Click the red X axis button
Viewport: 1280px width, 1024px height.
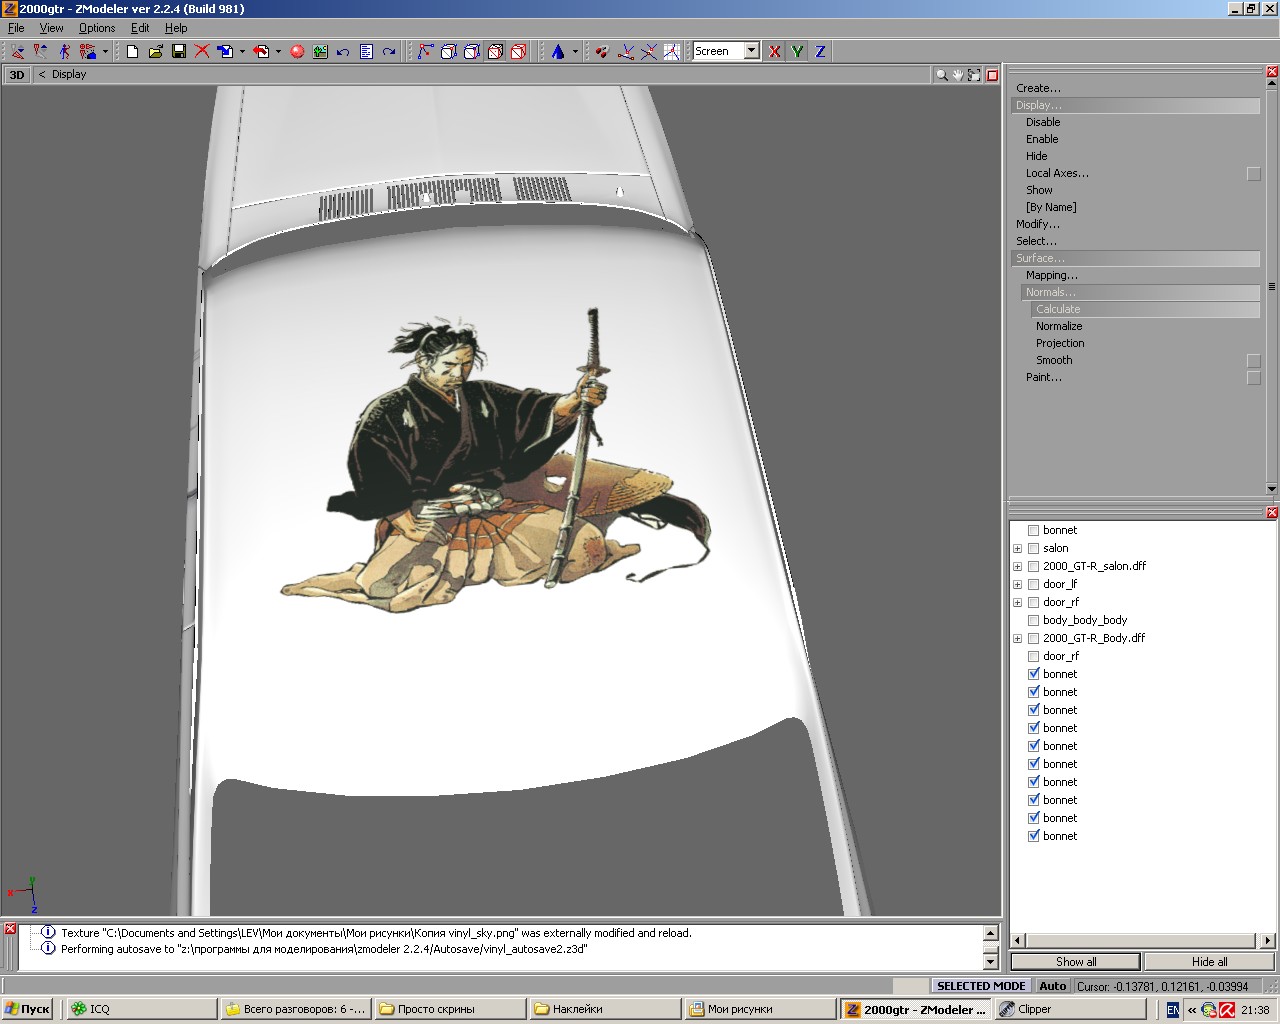pos(774,51)
